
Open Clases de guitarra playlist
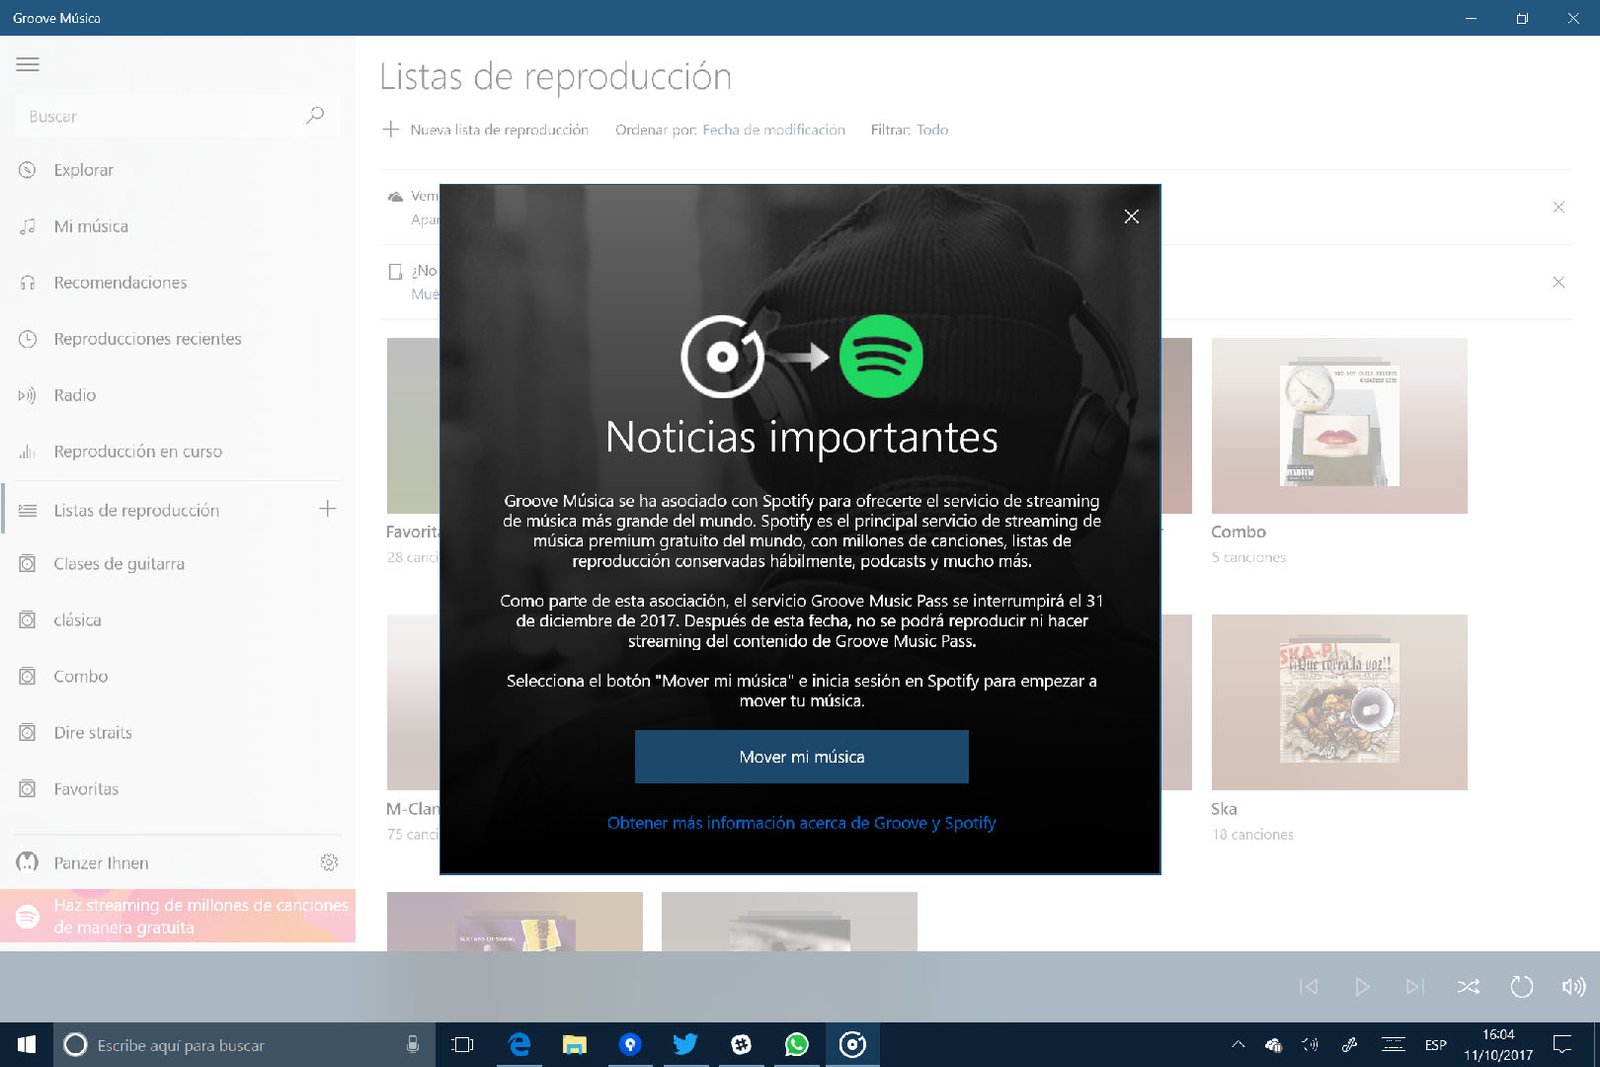tap(177, 564)
